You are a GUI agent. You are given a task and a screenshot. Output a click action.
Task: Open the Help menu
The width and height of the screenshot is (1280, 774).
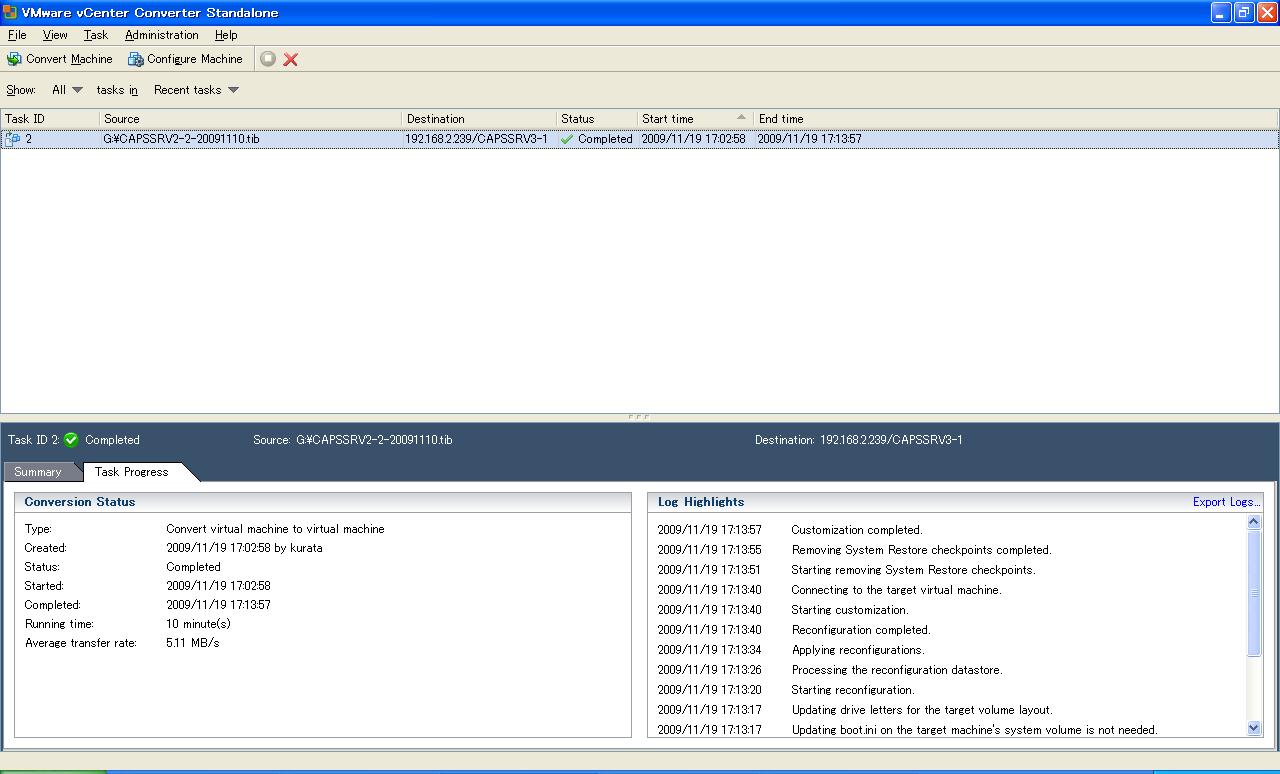(226, 35)
